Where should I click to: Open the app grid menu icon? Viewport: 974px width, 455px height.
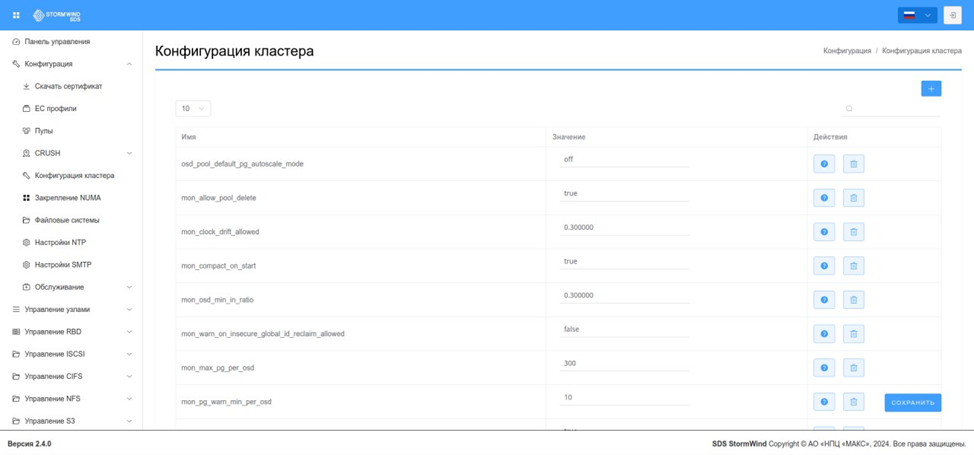coord(16,15)
